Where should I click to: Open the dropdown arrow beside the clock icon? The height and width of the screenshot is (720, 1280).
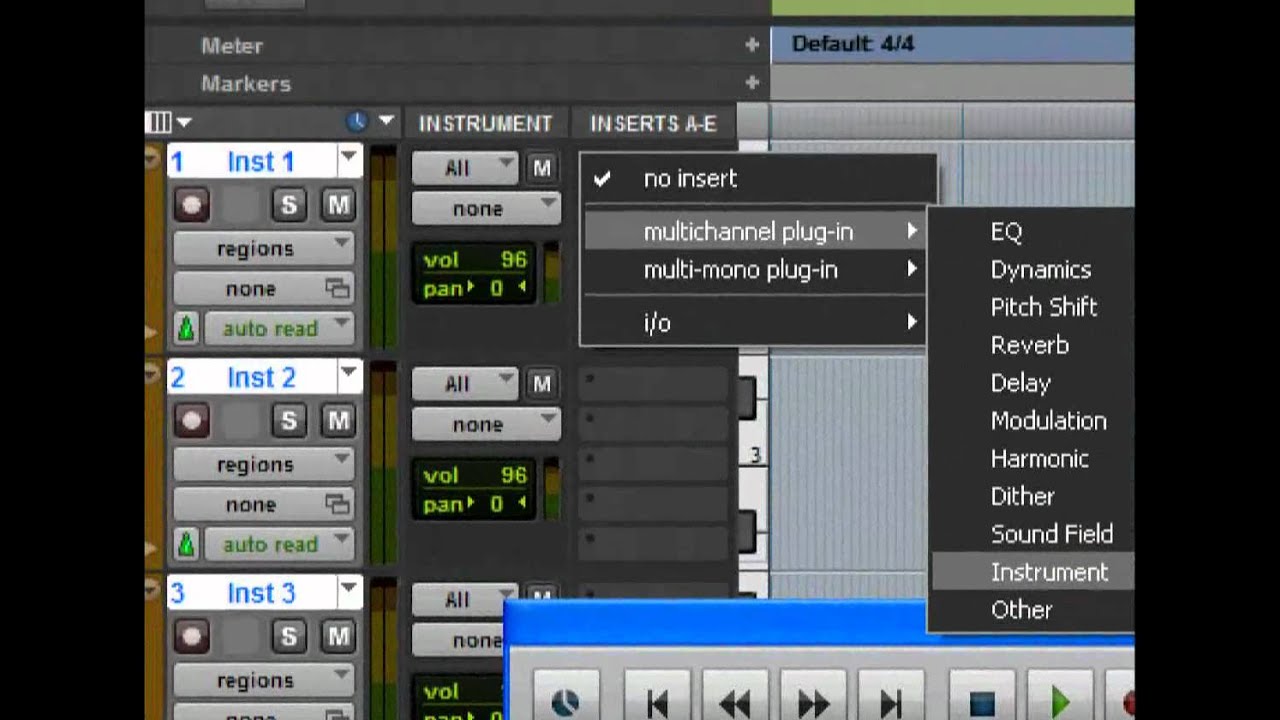click(x=386, y=122)
